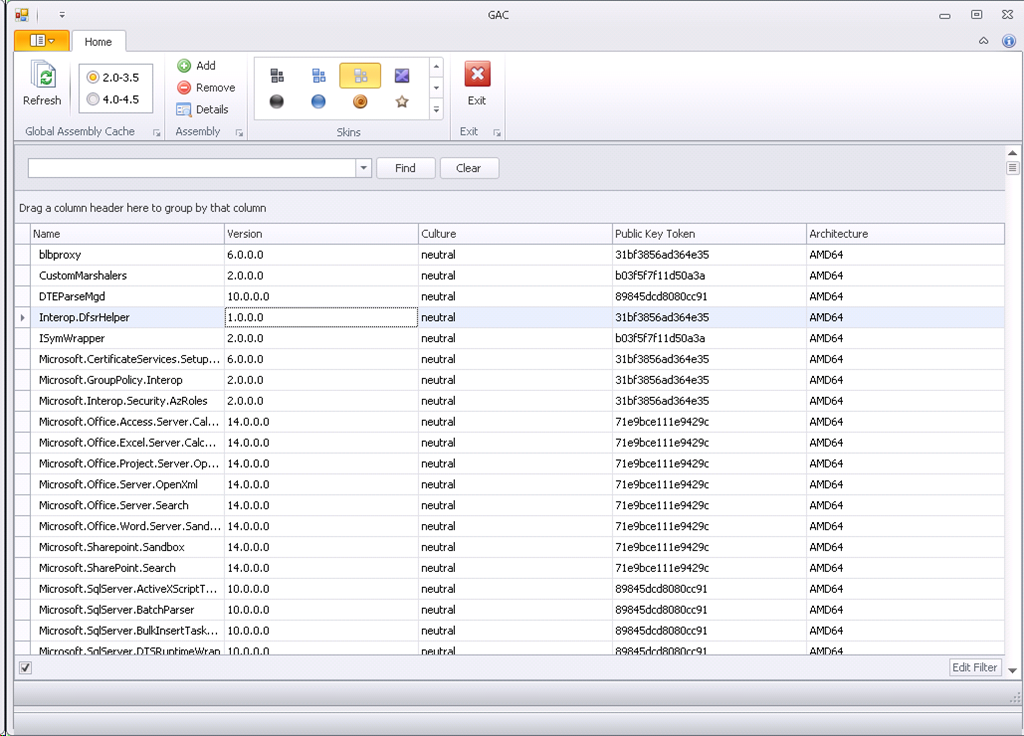This screenshot has width=1024, height=736.
Task: Select the Microsoft.SharePoint.Search row
Action: [509, 568]
